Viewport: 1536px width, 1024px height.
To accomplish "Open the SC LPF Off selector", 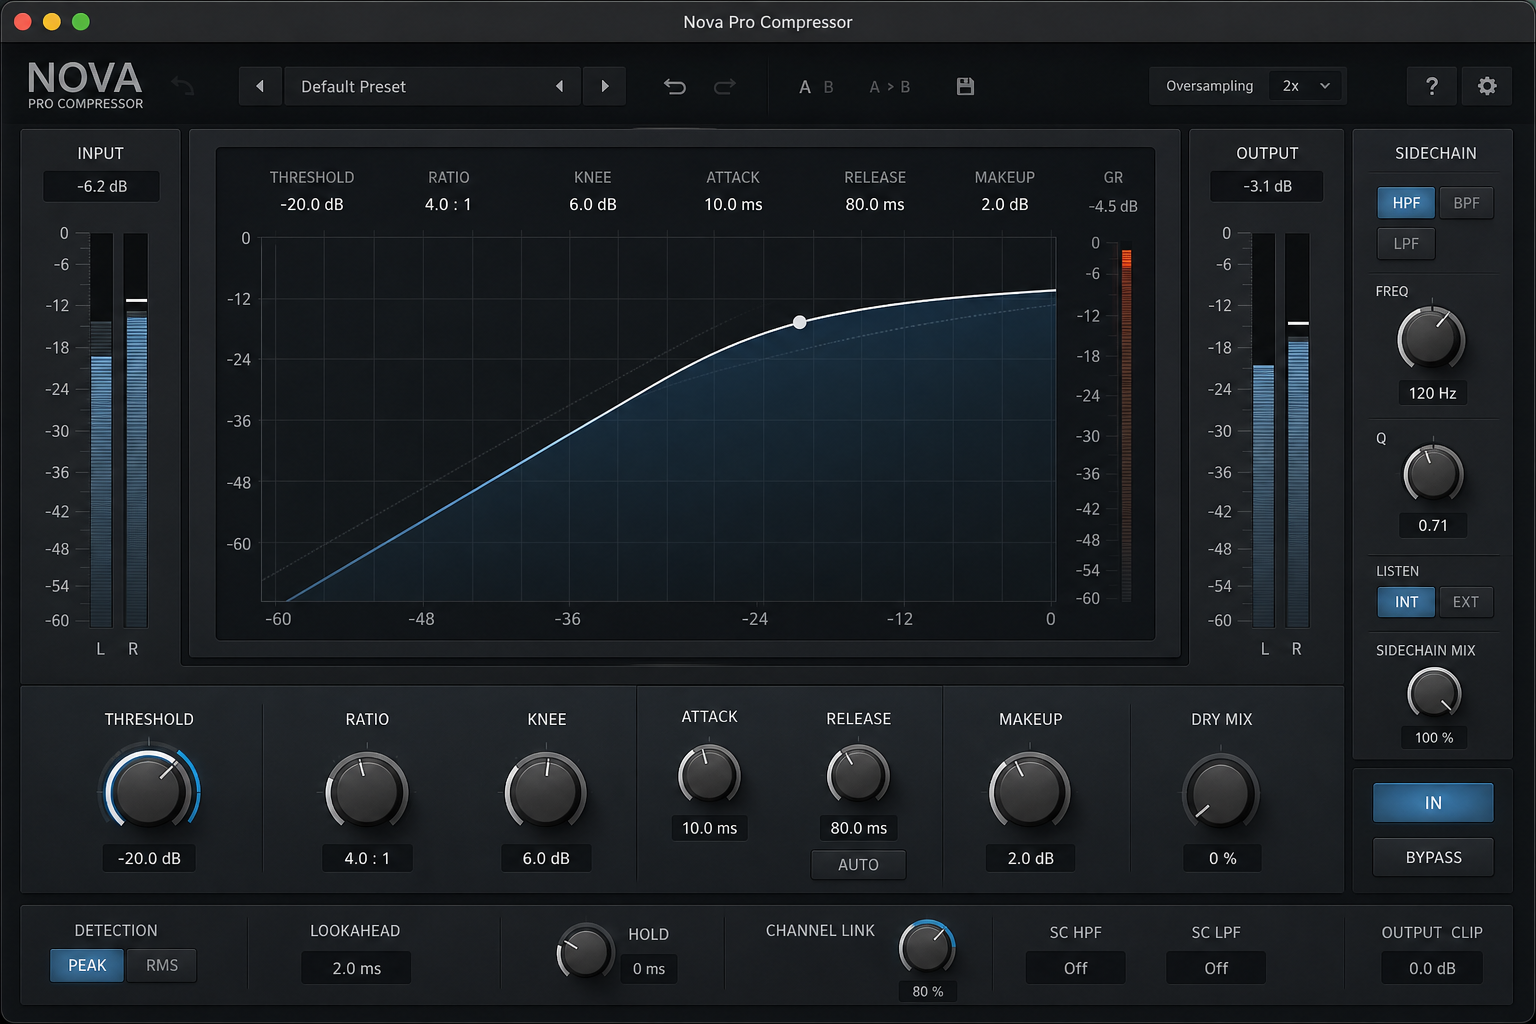I will [1216, 968].
